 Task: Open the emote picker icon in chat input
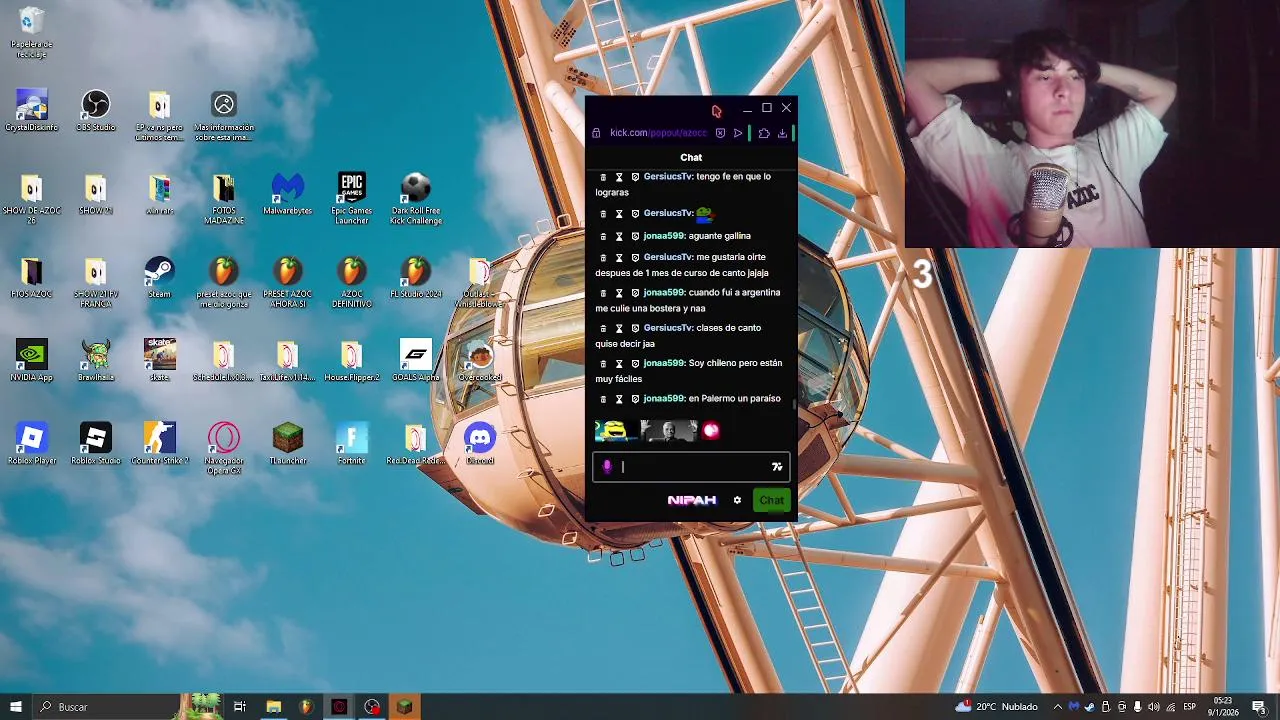[777, 467]
